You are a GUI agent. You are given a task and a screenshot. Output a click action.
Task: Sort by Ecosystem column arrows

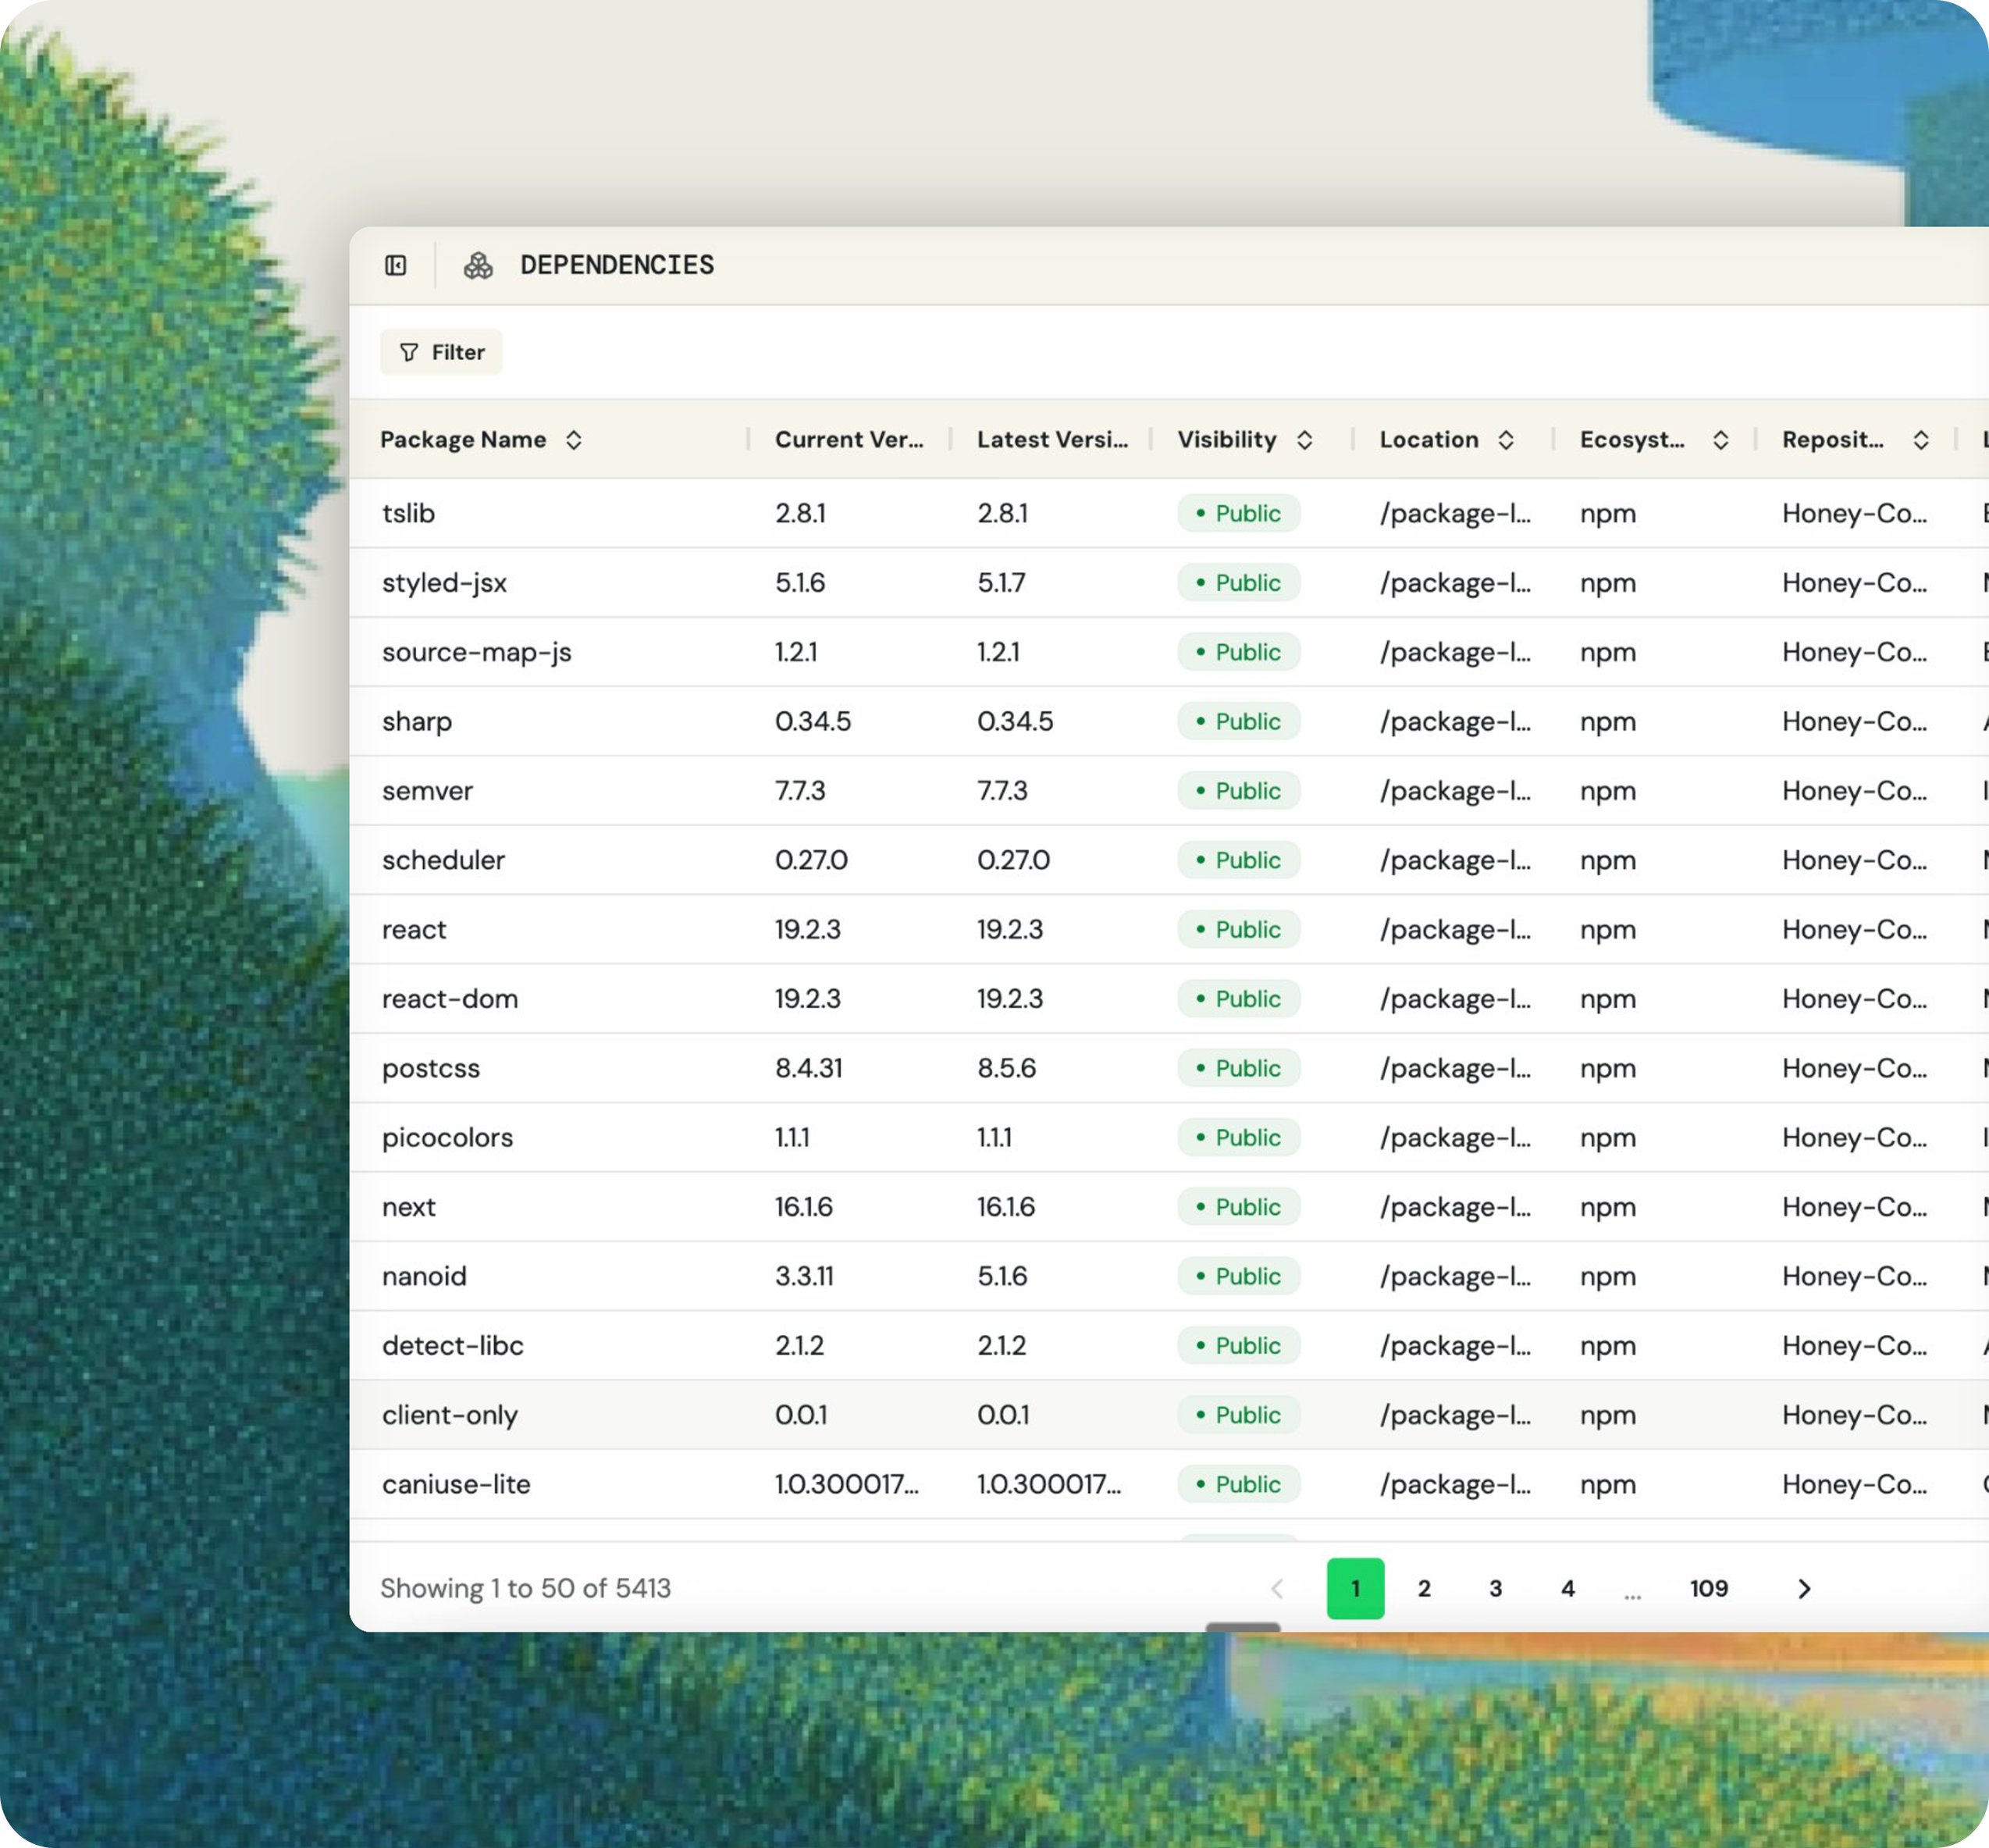[1720, 440]
